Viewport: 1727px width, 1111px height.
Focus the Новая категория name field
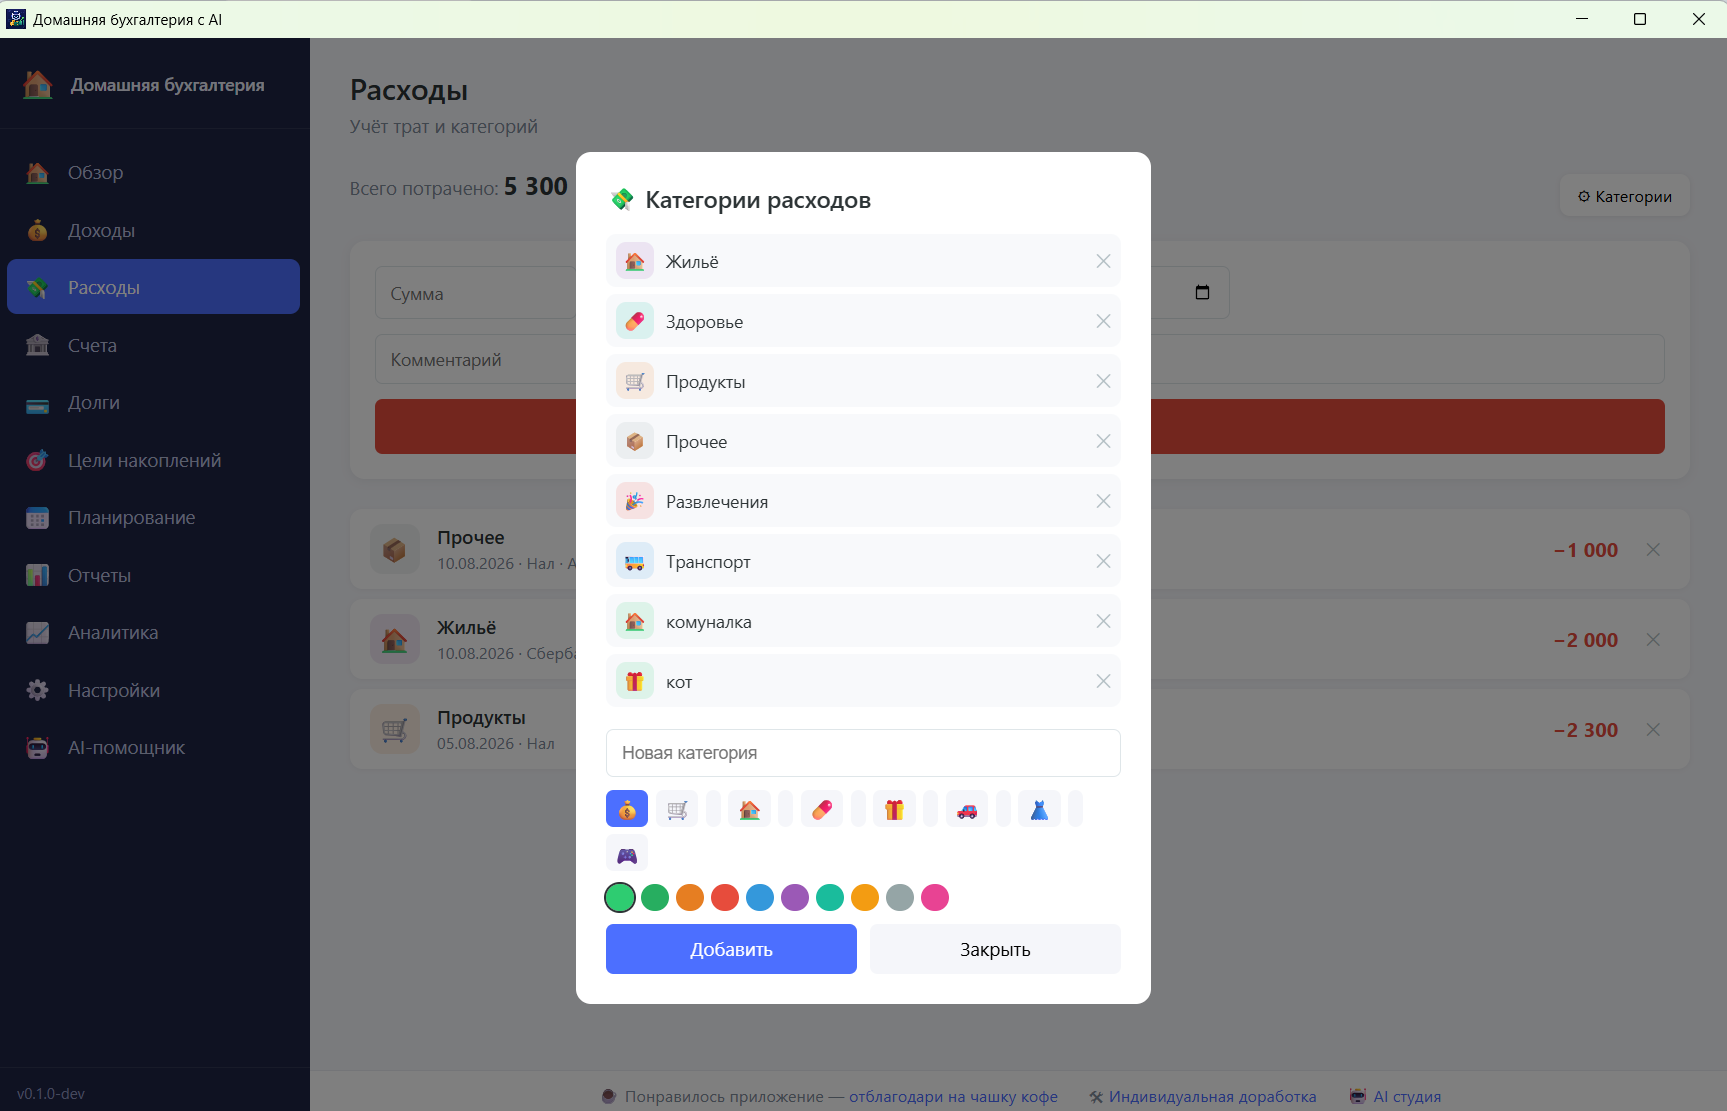pyautogui.click(x=863, y=753)
